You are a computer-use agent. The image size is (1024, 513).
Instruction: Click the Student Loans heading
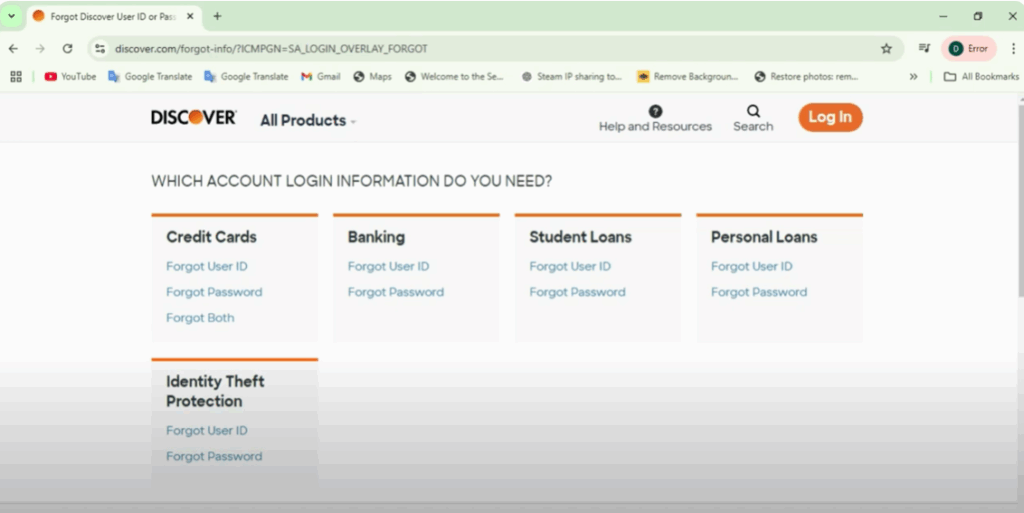pos(580,237)
